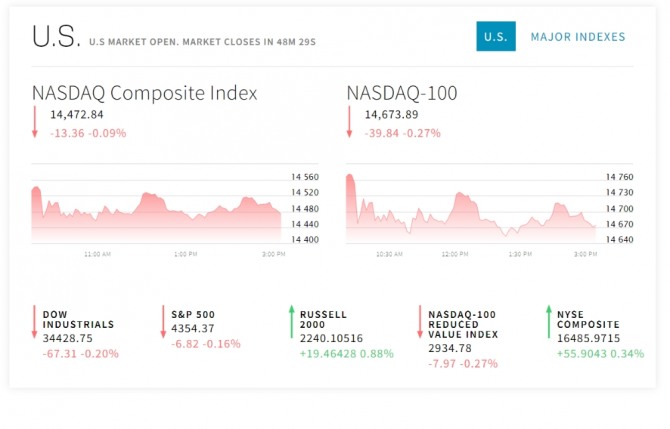The image size is (670, 429).
Task: Click the 12:00 PM label on NASDAQ-100 chart
Action: click(x=455, y=254)
